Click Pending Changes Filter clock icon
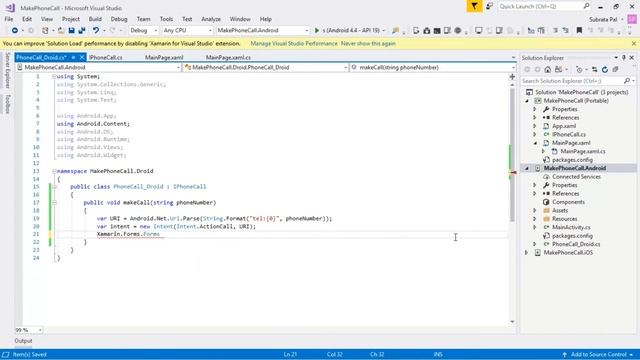The width and height of the screenshot is (640, 360). coord(579,70)
